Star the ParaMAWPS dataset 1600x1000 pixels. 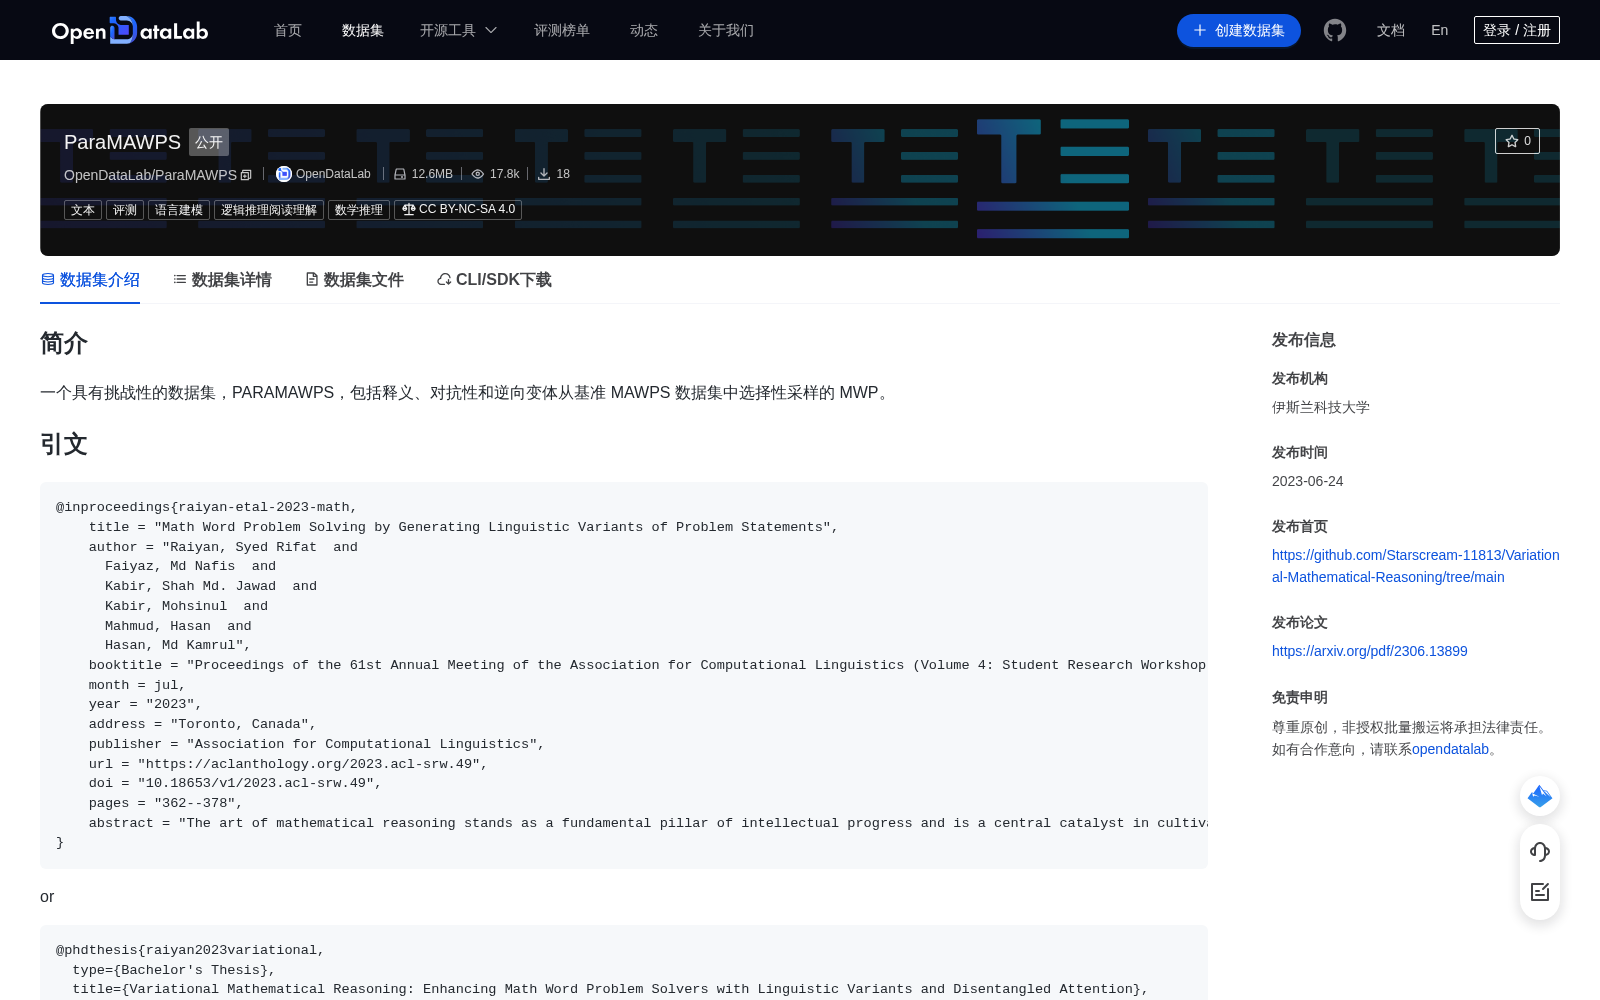(x=1517, y=141)
